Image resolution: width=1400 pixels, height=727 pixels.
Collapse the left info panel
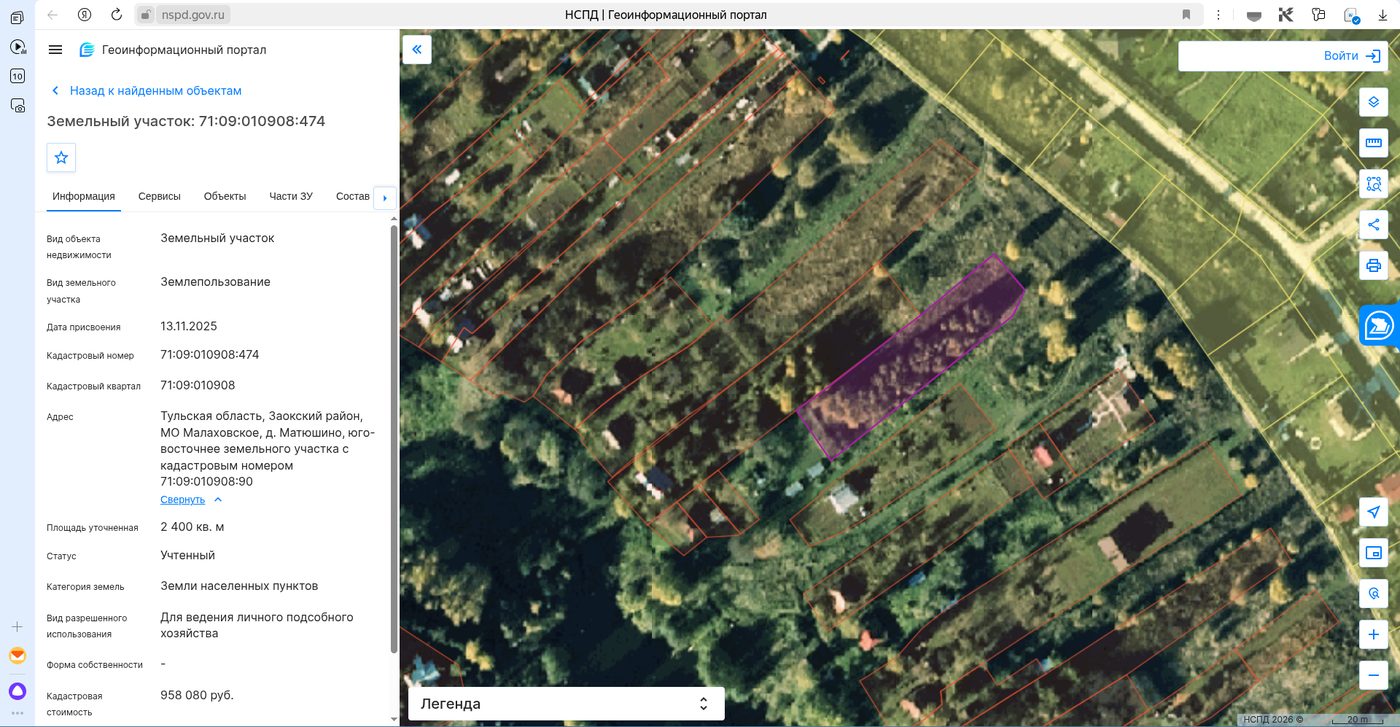[417, 50]
